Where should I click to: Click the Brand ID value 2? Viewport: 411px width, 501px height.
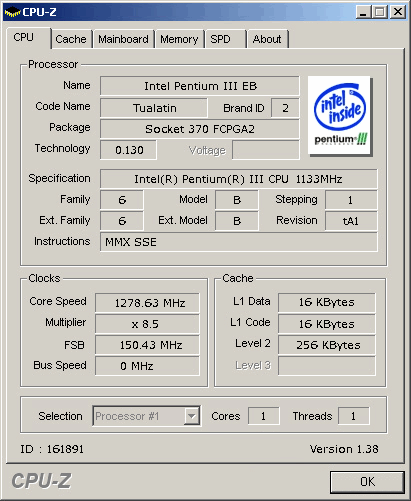pyautogui.click(x=285, y=108)
